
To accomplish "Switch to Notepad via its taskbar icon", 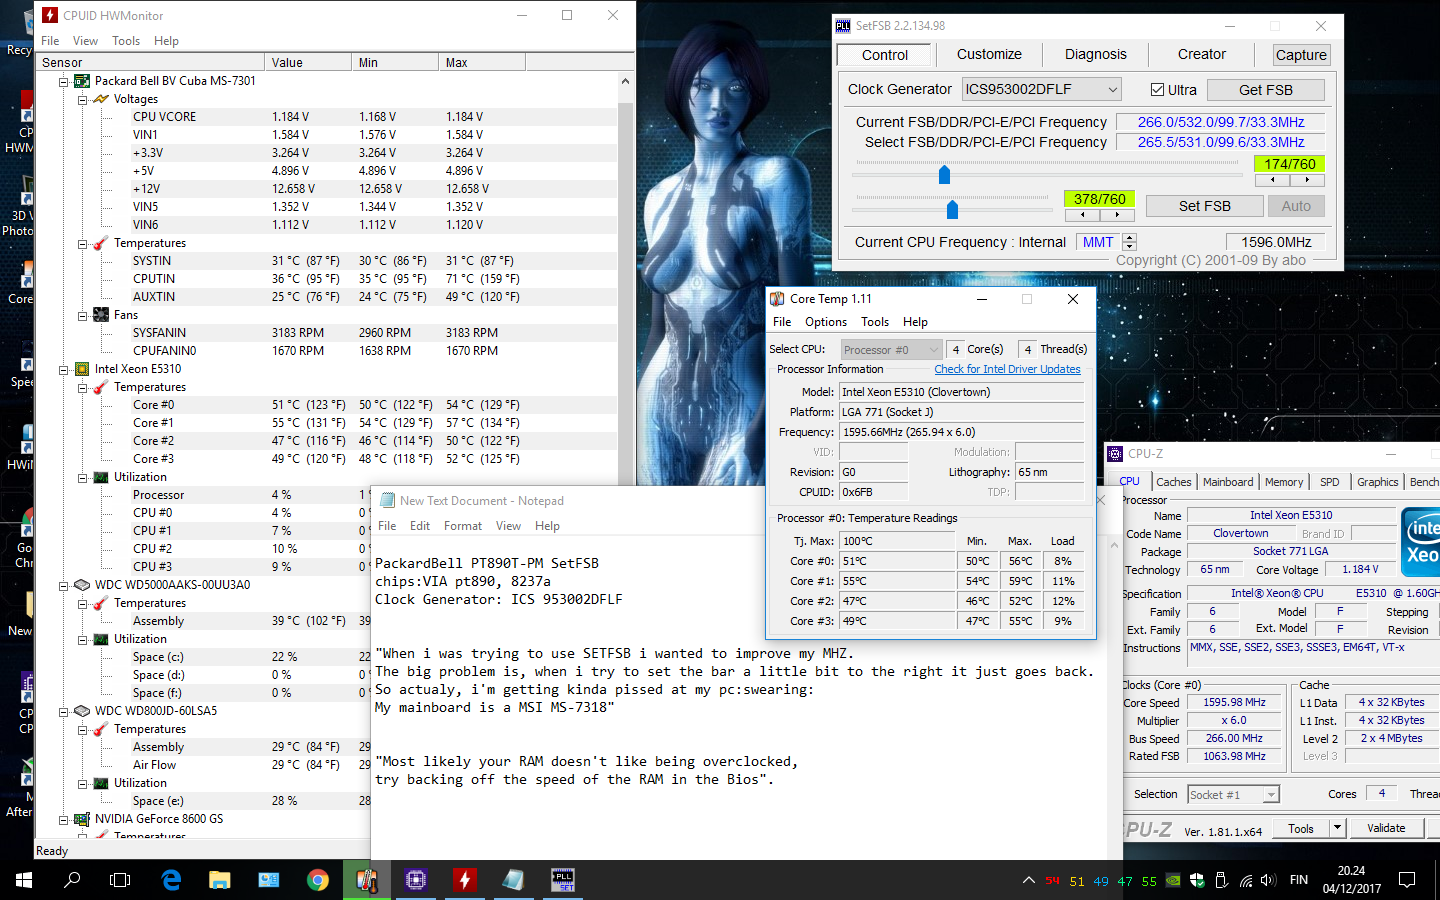I will (514, 880).
